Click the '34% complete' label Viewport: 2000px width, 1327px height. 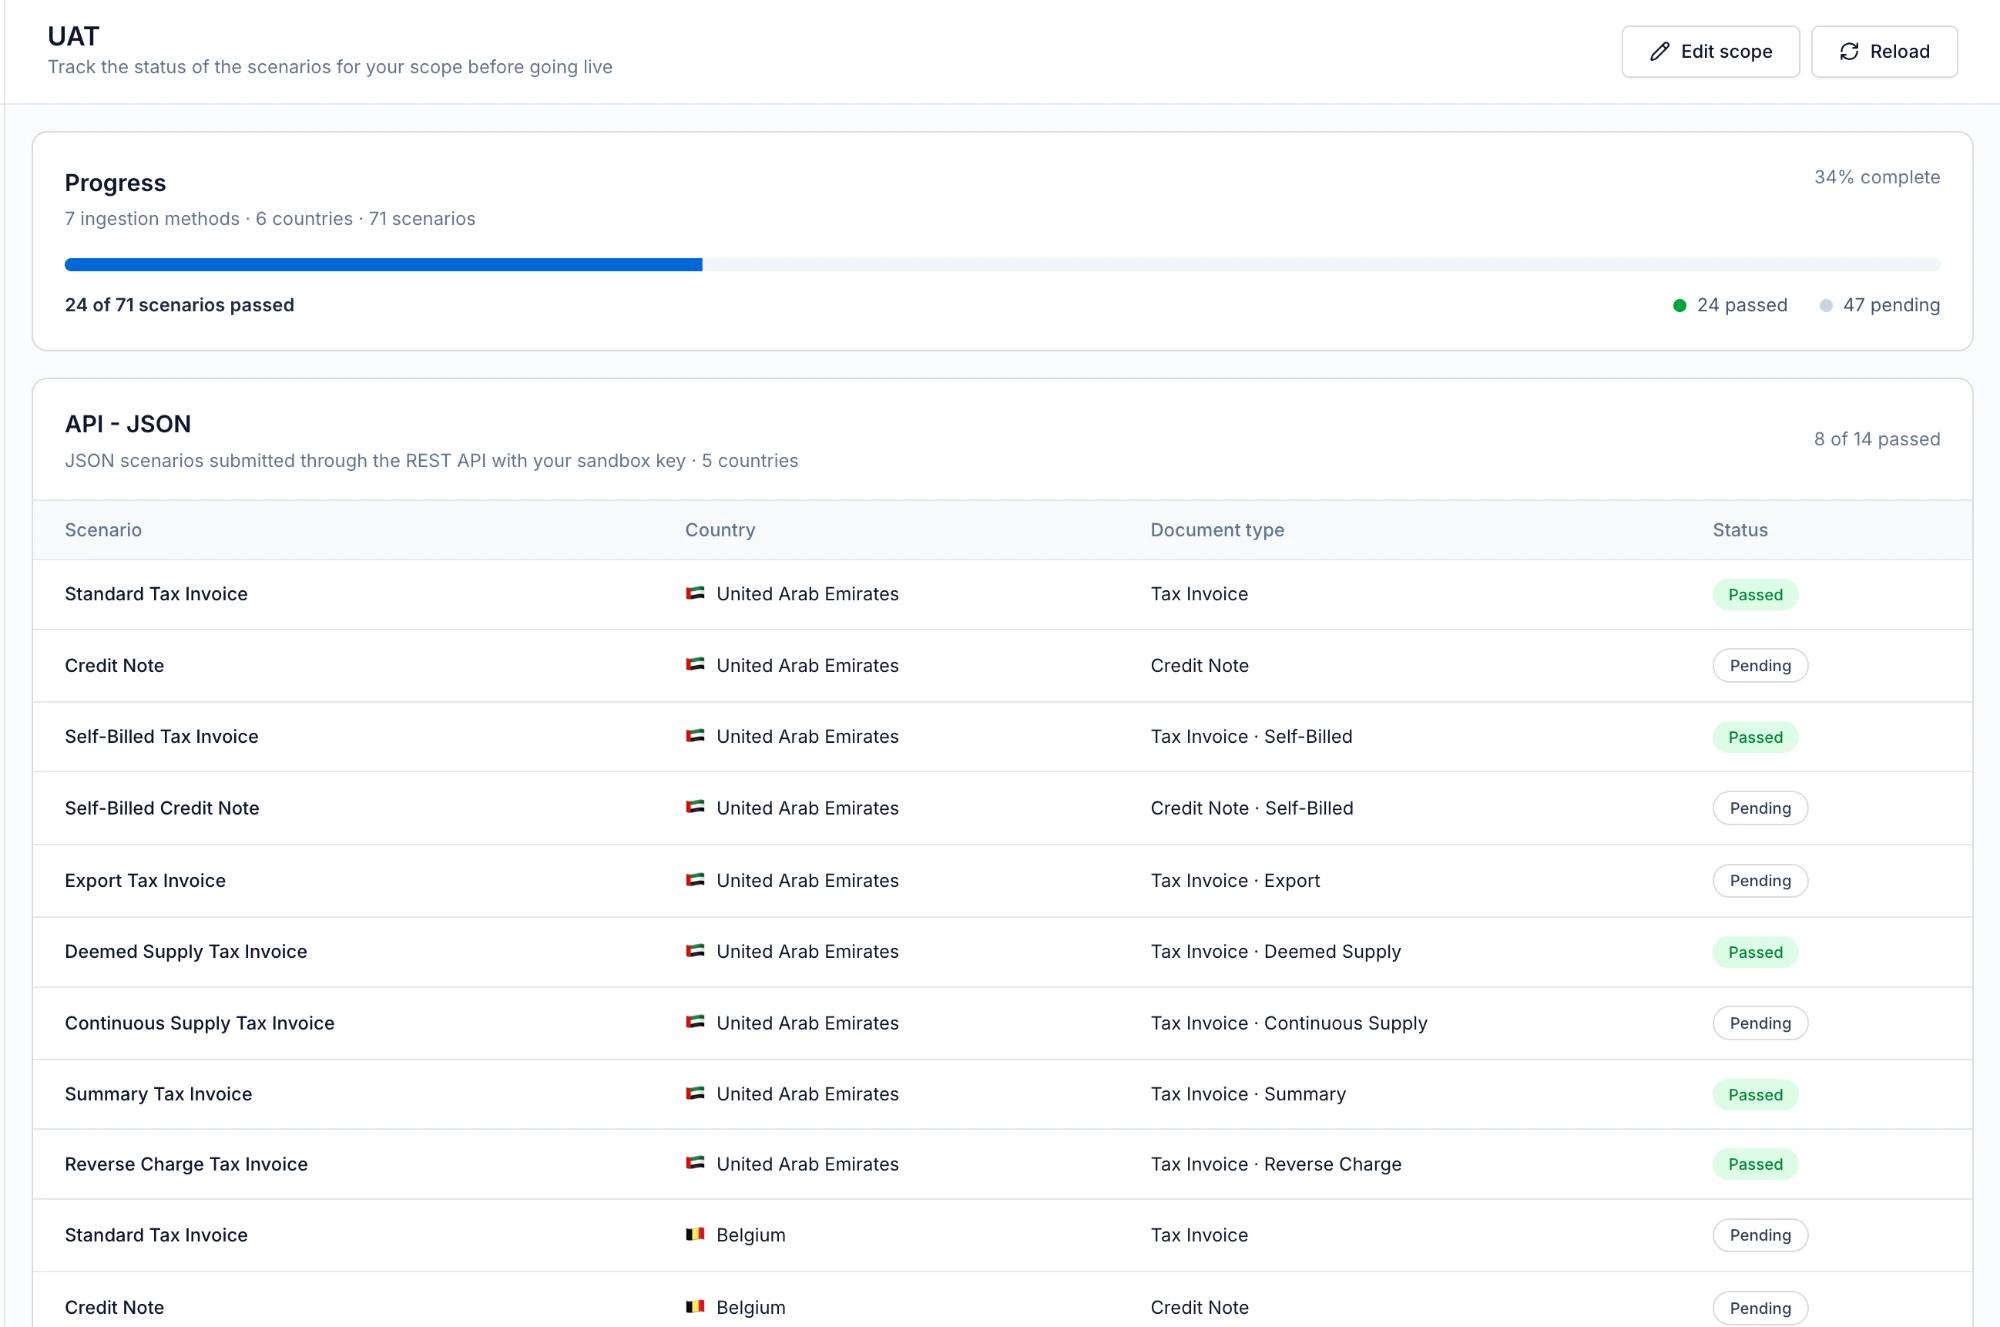coord(1877,177)
